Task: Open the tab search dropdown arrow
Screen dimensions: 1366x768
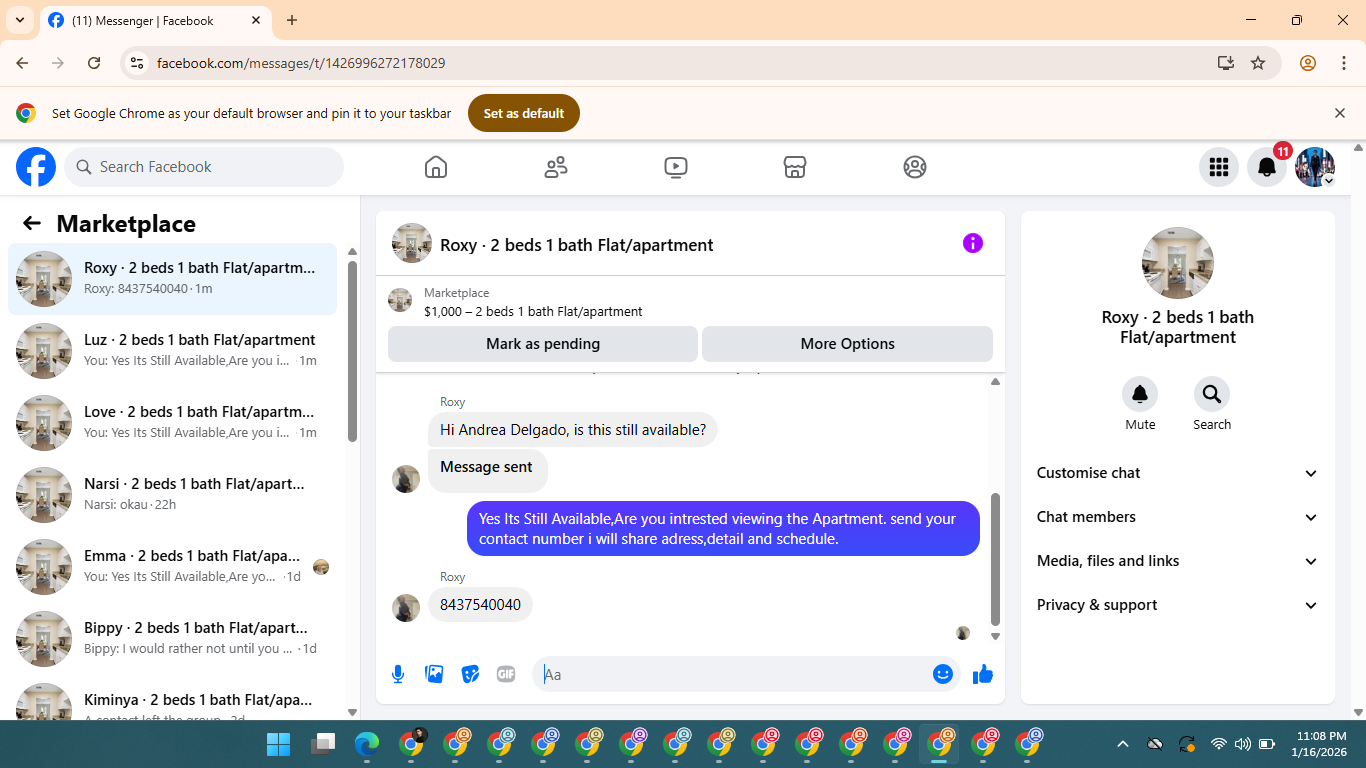Action: (x=20, y=20)
